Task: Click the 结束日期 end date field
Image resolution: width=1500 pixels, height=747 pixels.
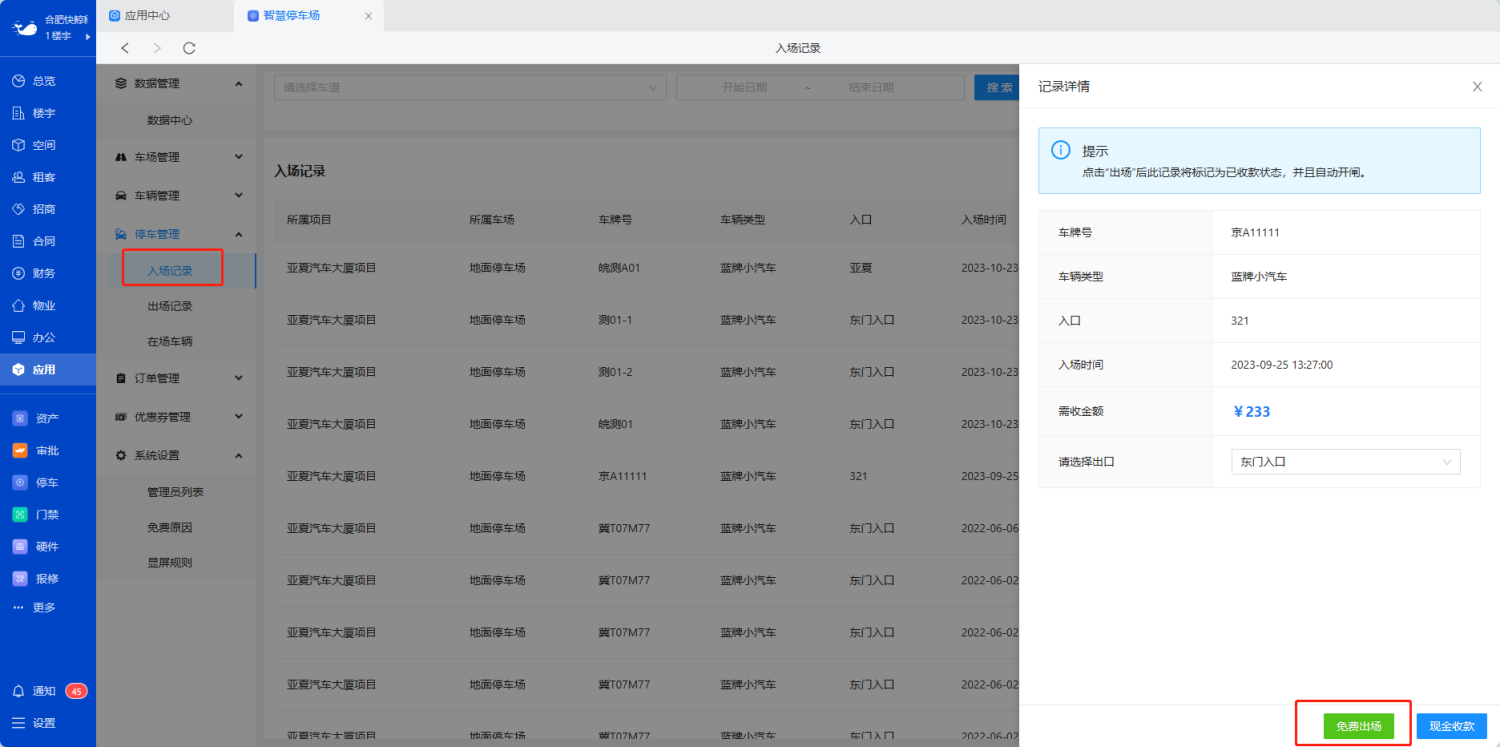Action: pyautogui.click(x=871, y=88)
